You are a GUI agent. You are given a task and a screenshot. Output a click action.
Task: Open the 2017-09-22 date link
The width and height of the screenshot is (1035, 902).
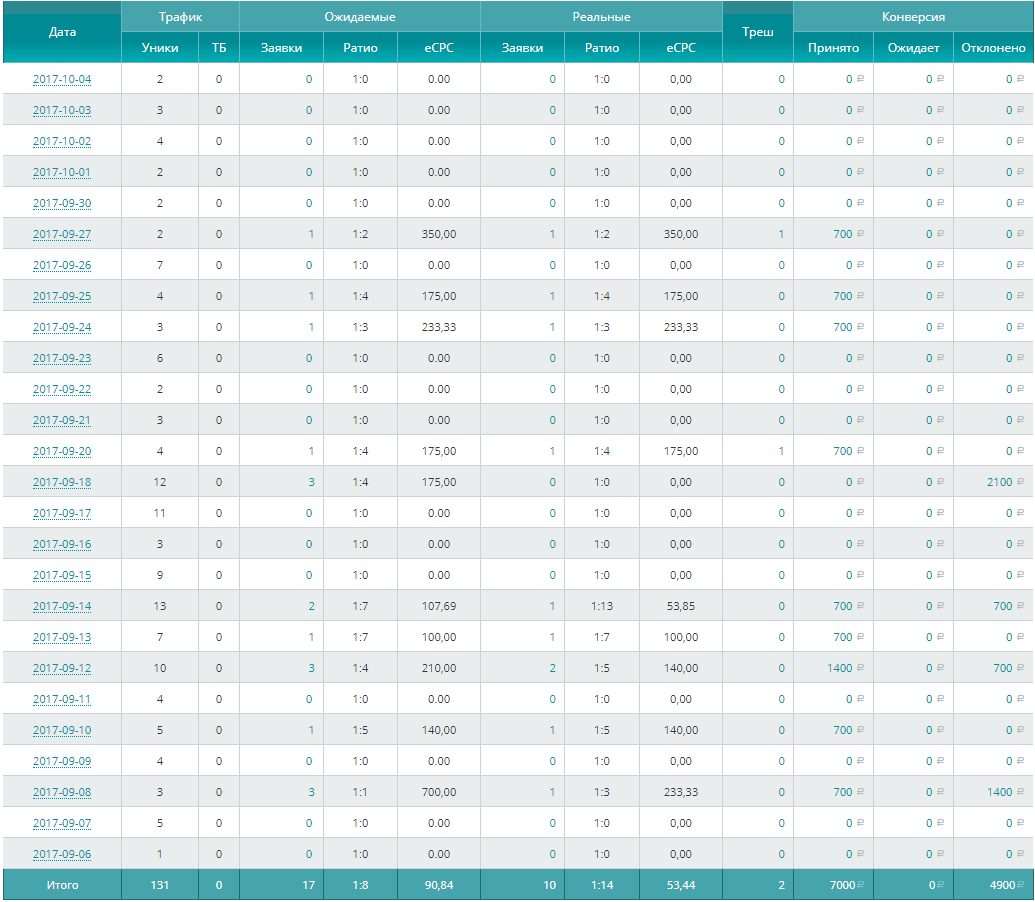[62, 389]
